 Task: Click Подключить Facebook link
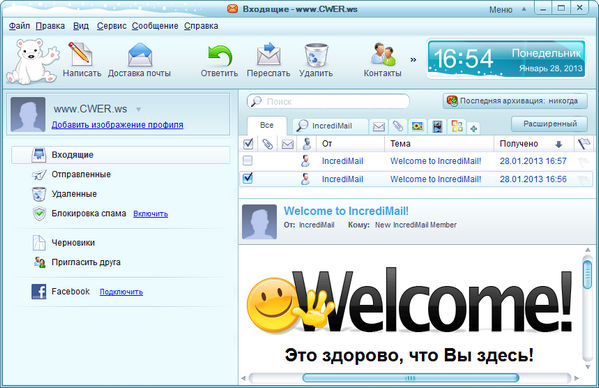tap(121, 292)
